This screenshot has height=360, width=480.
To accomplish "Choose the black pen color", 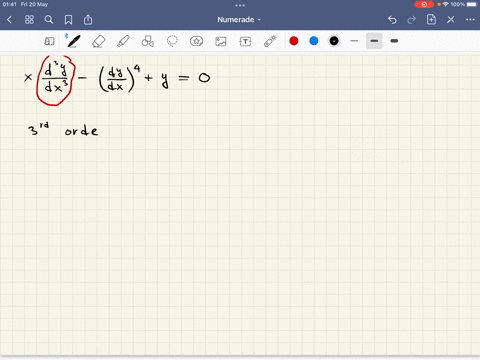I will click(334, 41).
